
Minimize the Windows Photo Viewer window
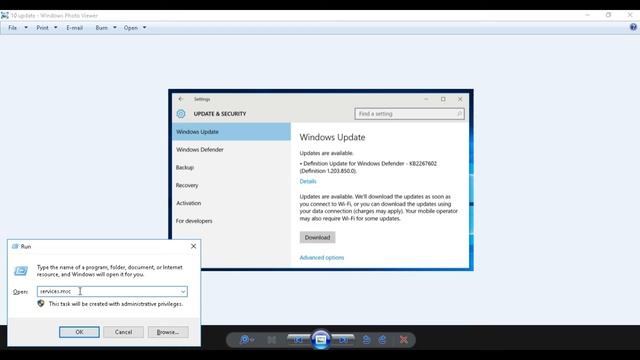(x=587, y=15)
